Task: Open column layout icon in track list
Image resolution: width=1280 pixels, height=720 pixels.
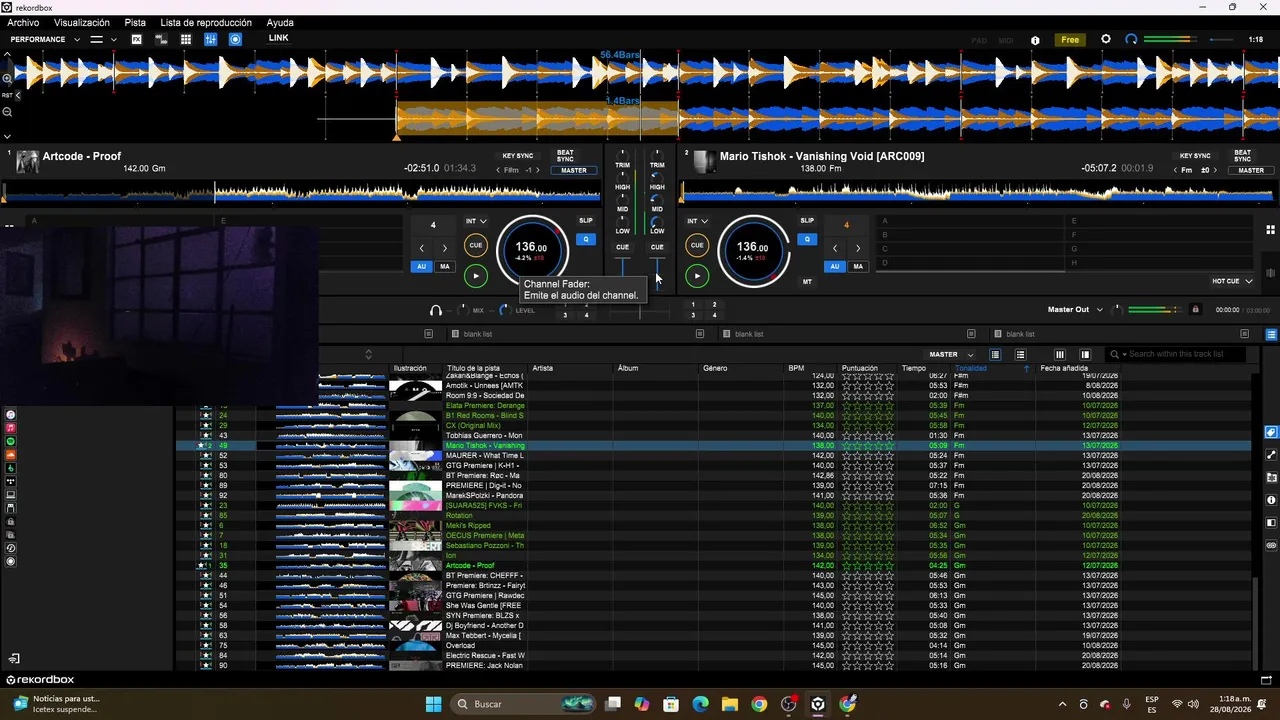Action: 1060,354
